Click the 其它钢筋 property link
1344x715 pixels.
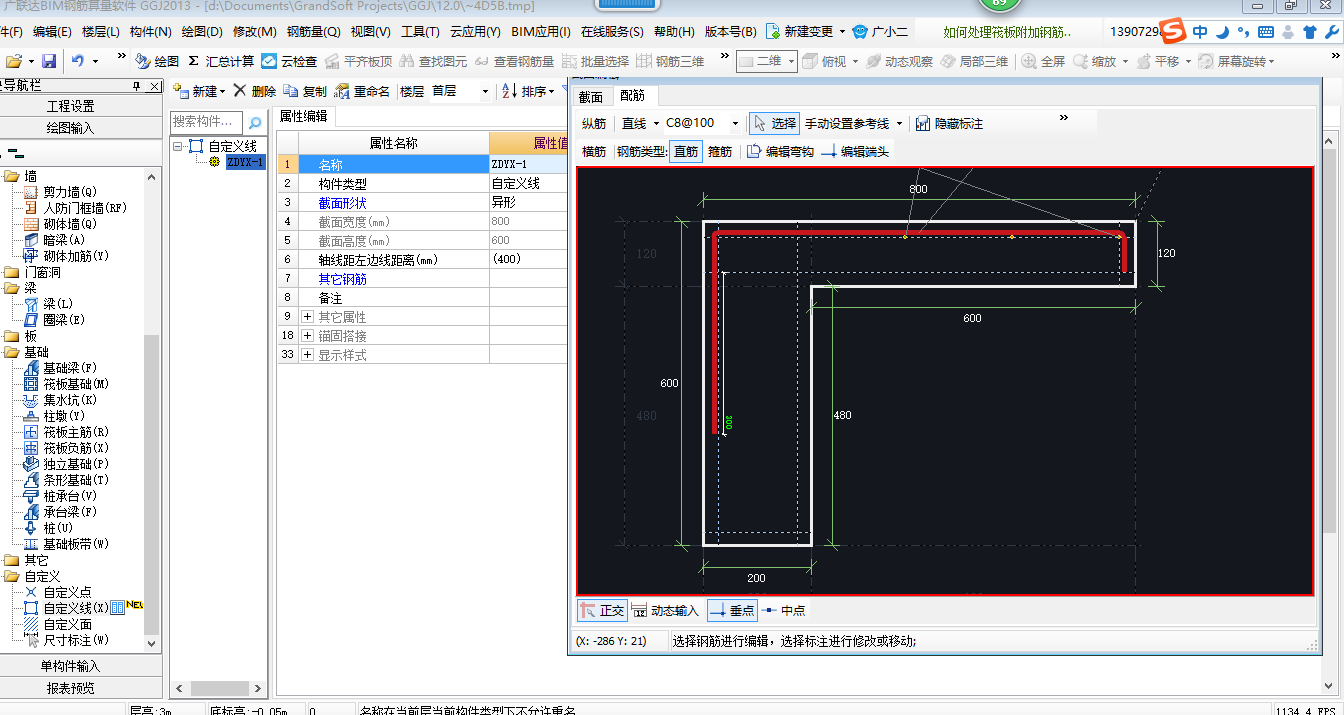pyautogui.click(x=343, y=279)
